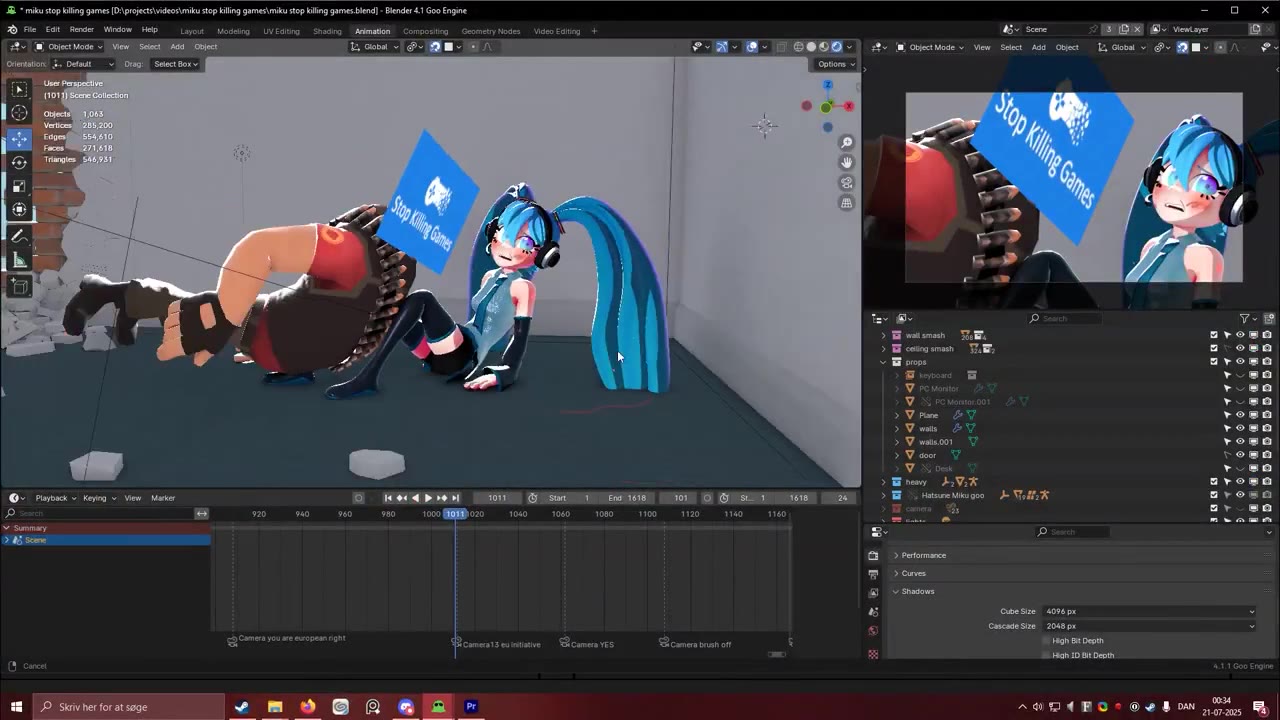Open the outliner filter funnel
Image resolution: width=1280 pixels, height=720 pixels.
point(1246,318)
